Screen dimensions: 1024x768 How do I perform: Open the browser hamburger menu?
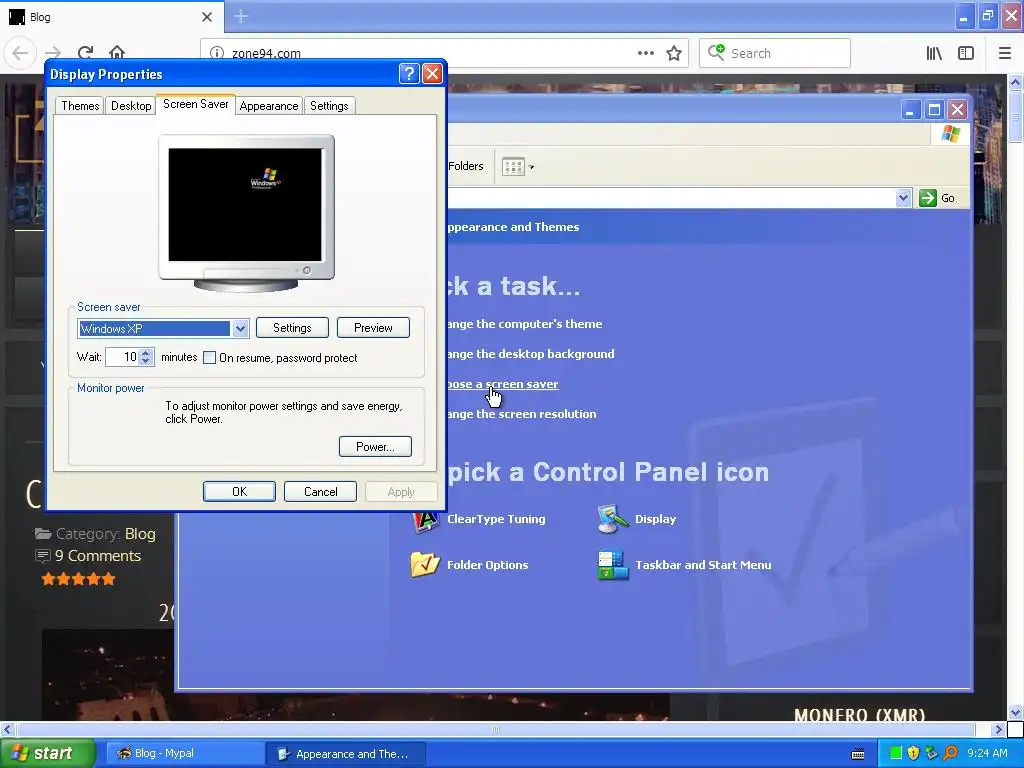coord(1005,54)
